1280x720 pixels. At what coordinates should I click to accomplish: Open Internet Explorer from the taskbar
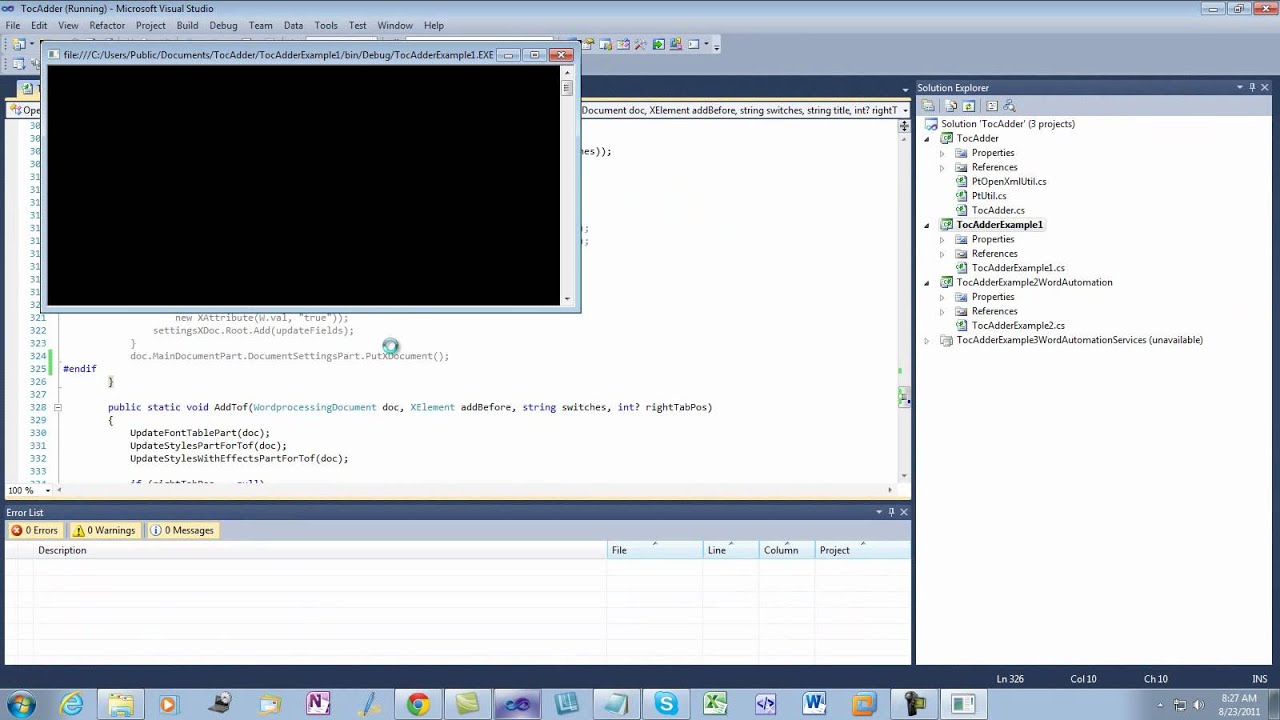click(72, 704)
